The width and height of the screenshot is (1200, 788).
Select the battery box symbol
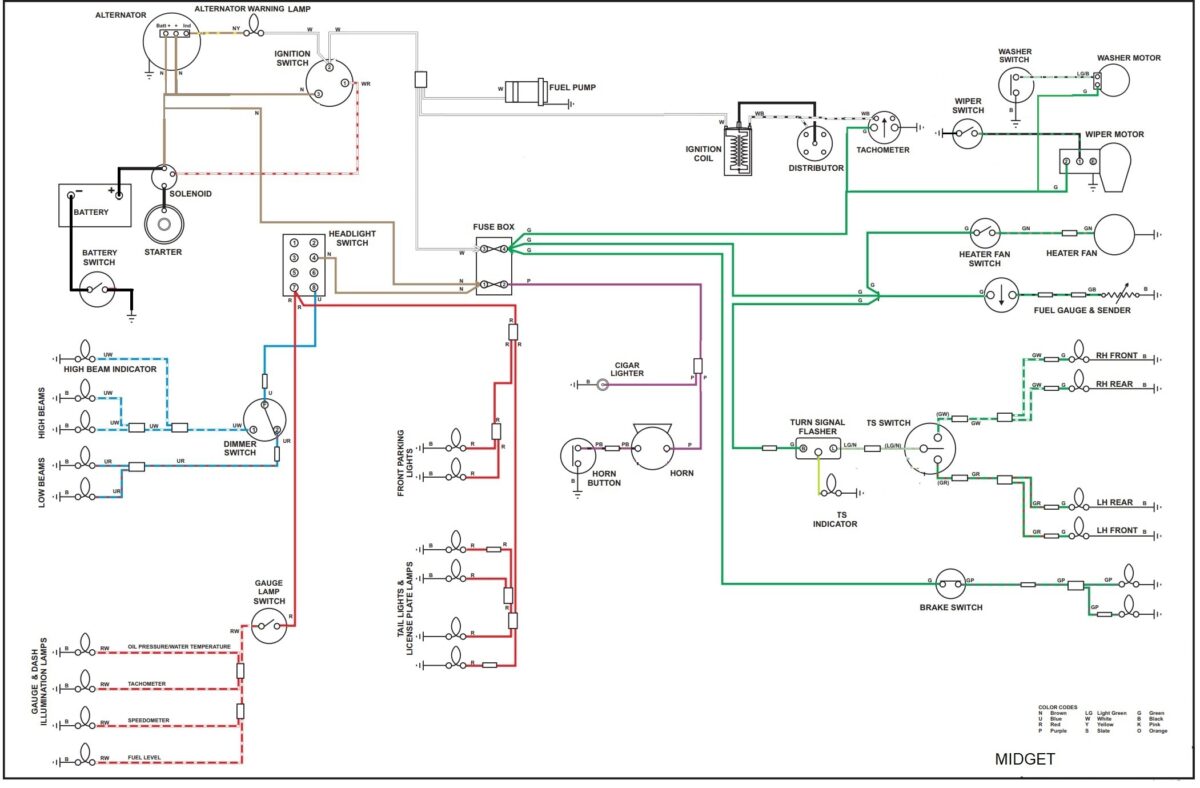[95, 206]
